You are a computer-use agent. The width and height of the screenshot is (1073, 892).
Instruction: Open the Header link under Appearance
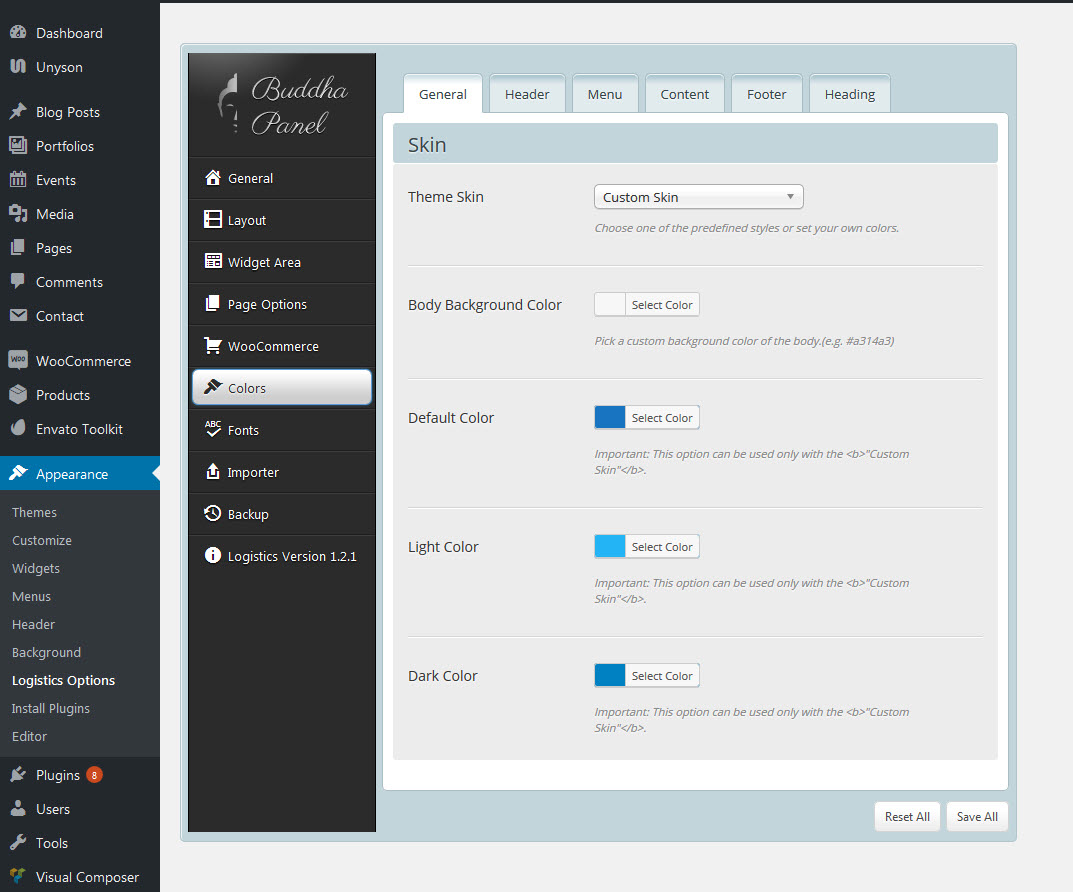tap(34, 625)
